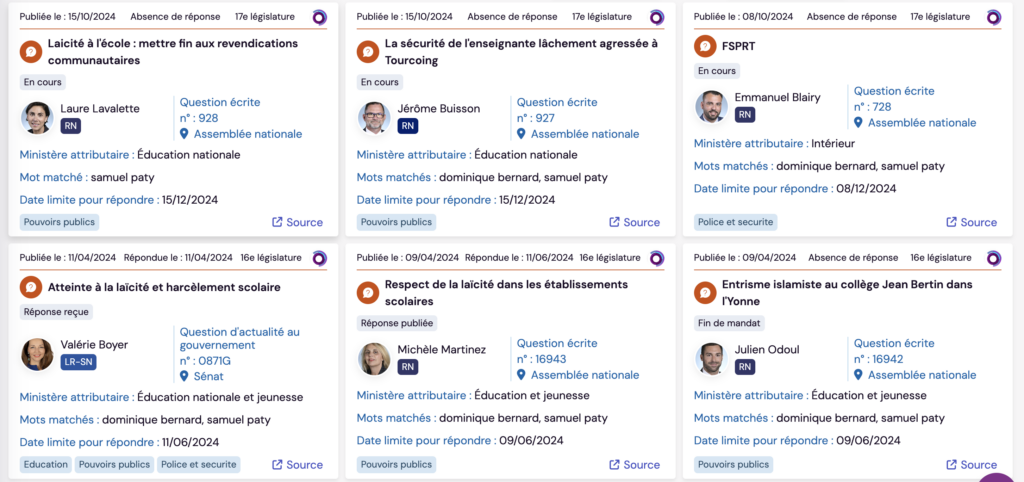
Task: Click the orange question icon beside Entrisme islamiste title
Action: pos(705,292)
